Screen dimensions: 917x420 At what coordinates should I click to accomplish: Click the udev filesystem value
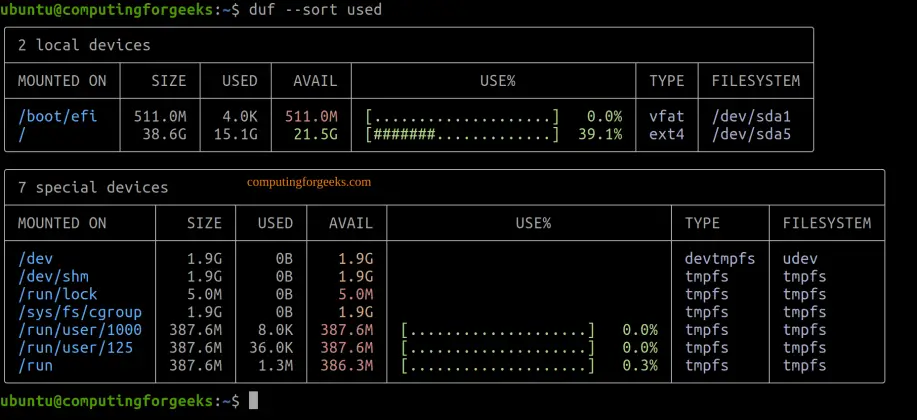(x=800, y=258)
